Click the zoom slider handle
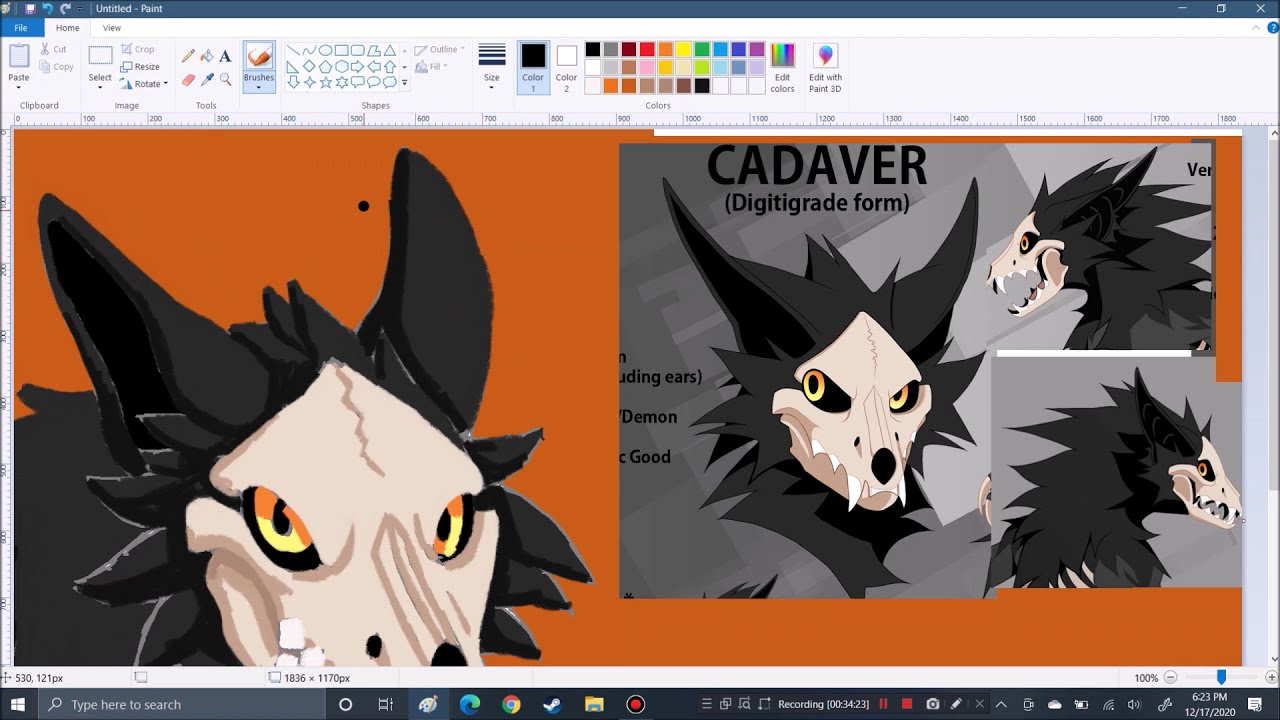1280x720 pixels. pyautogui.click(x=1221, y=678)
